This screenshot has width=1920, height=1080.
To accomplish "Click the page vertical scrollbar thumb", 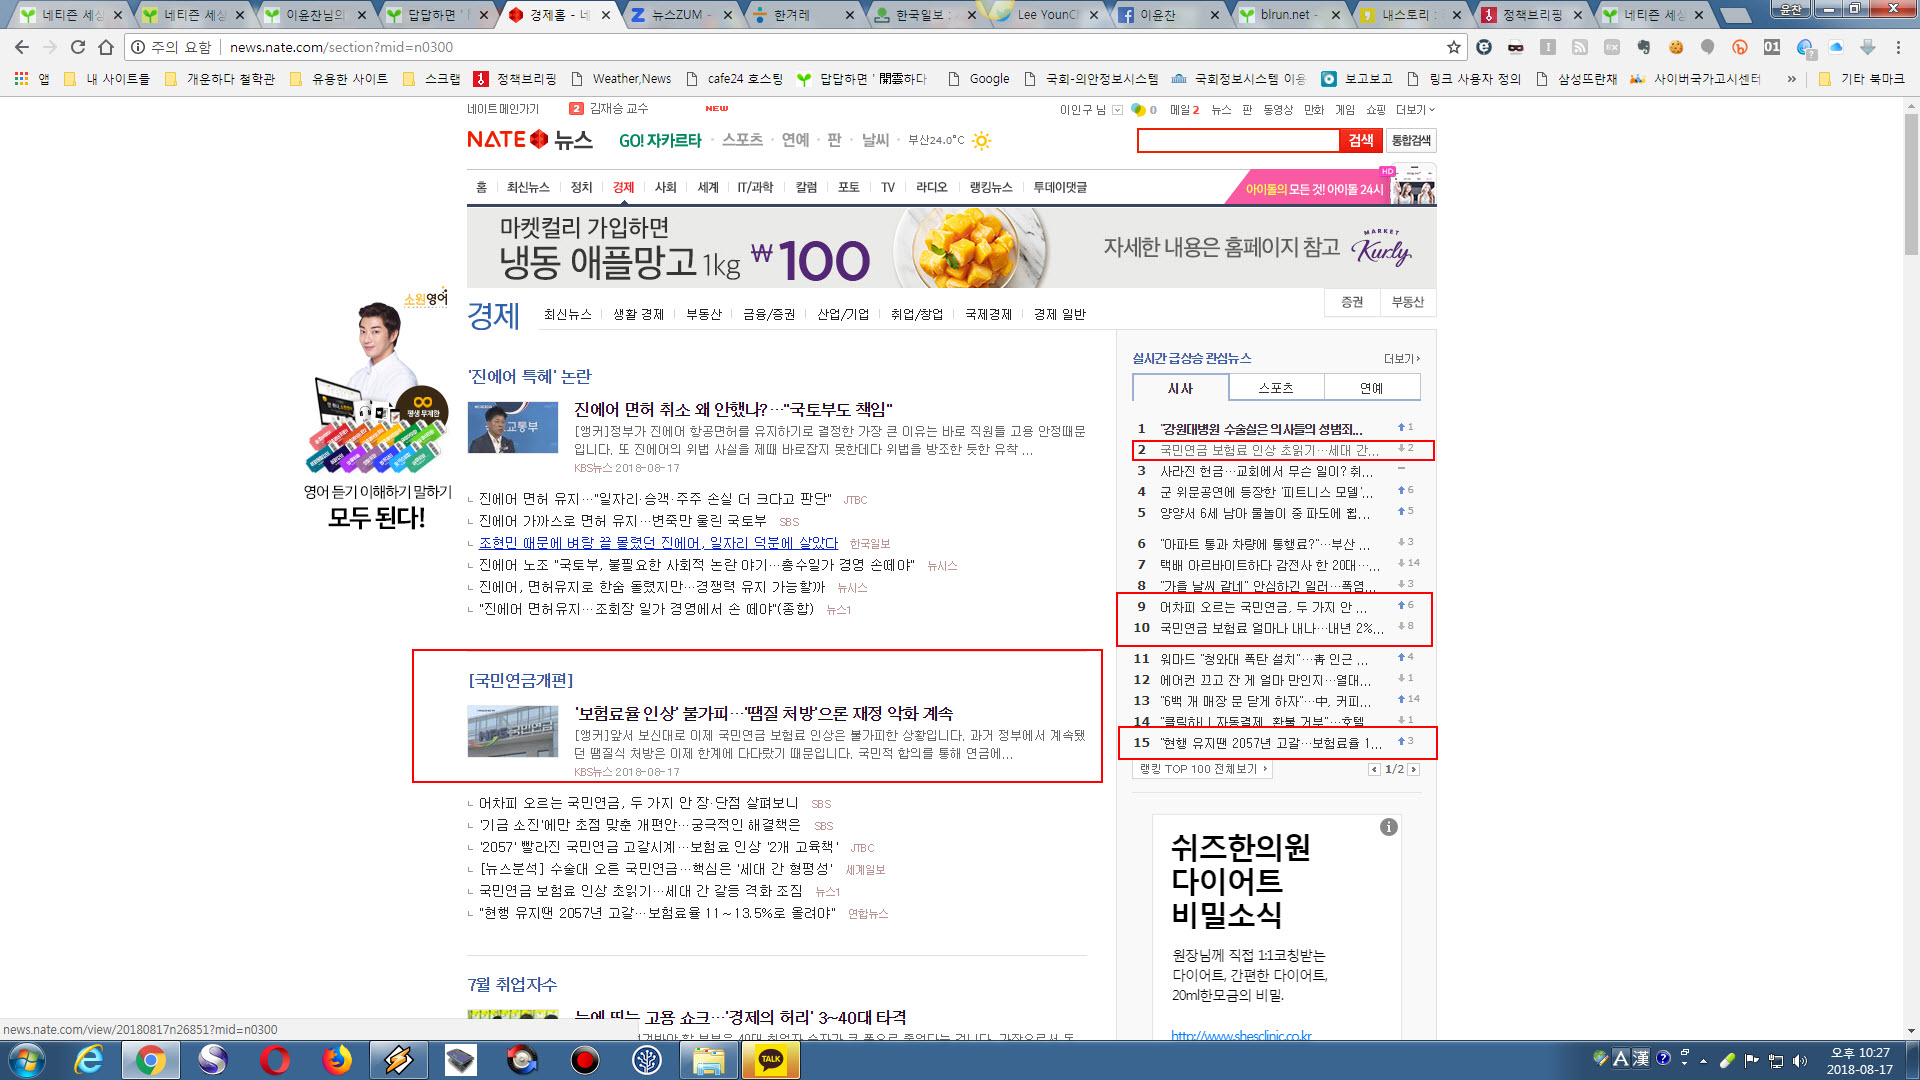I will (x=1911, y=185).
